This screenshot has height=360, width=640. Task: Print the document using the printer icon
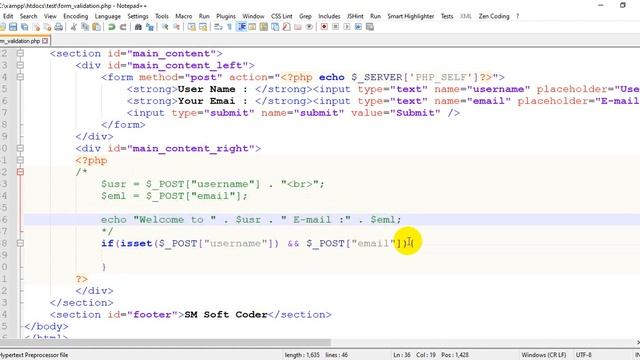click(x=59, y=27)
